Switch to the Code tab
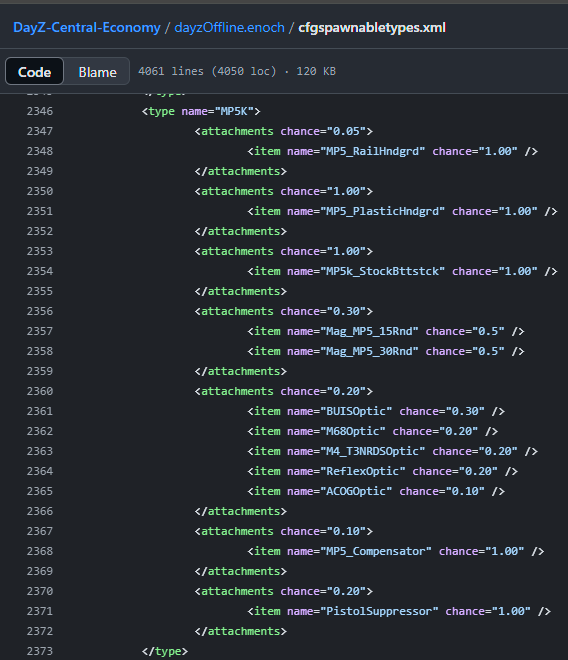This screenshot has width=568, height=660. 35,72
